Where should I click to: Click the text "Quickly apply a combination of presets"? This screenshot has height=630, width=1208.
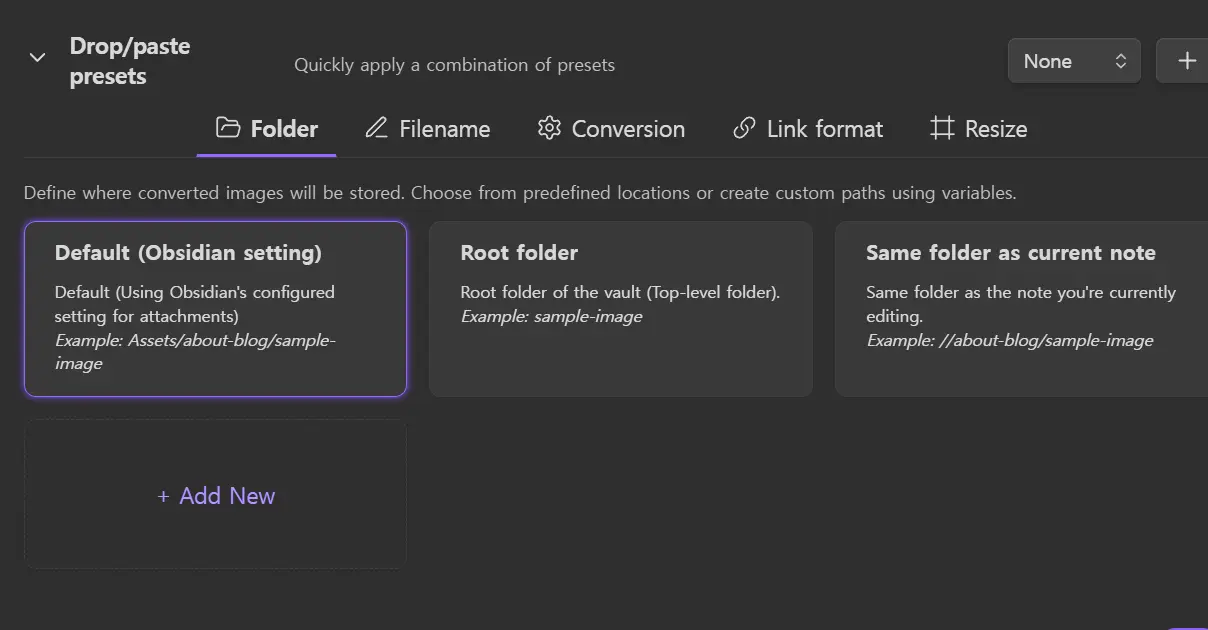tap(455, 65)
